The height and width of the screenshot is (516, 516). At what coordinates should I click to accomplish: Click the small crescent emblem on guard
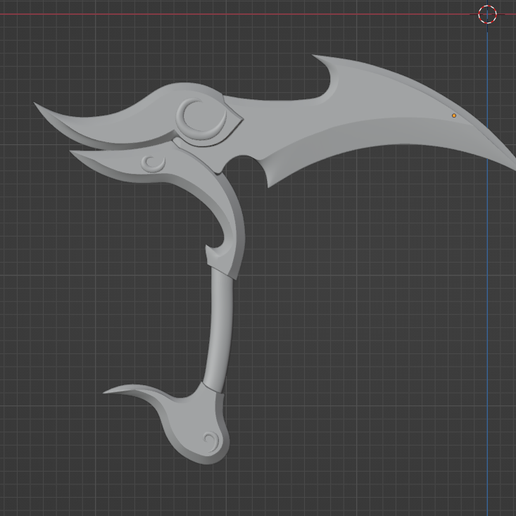tap(153, 164)
